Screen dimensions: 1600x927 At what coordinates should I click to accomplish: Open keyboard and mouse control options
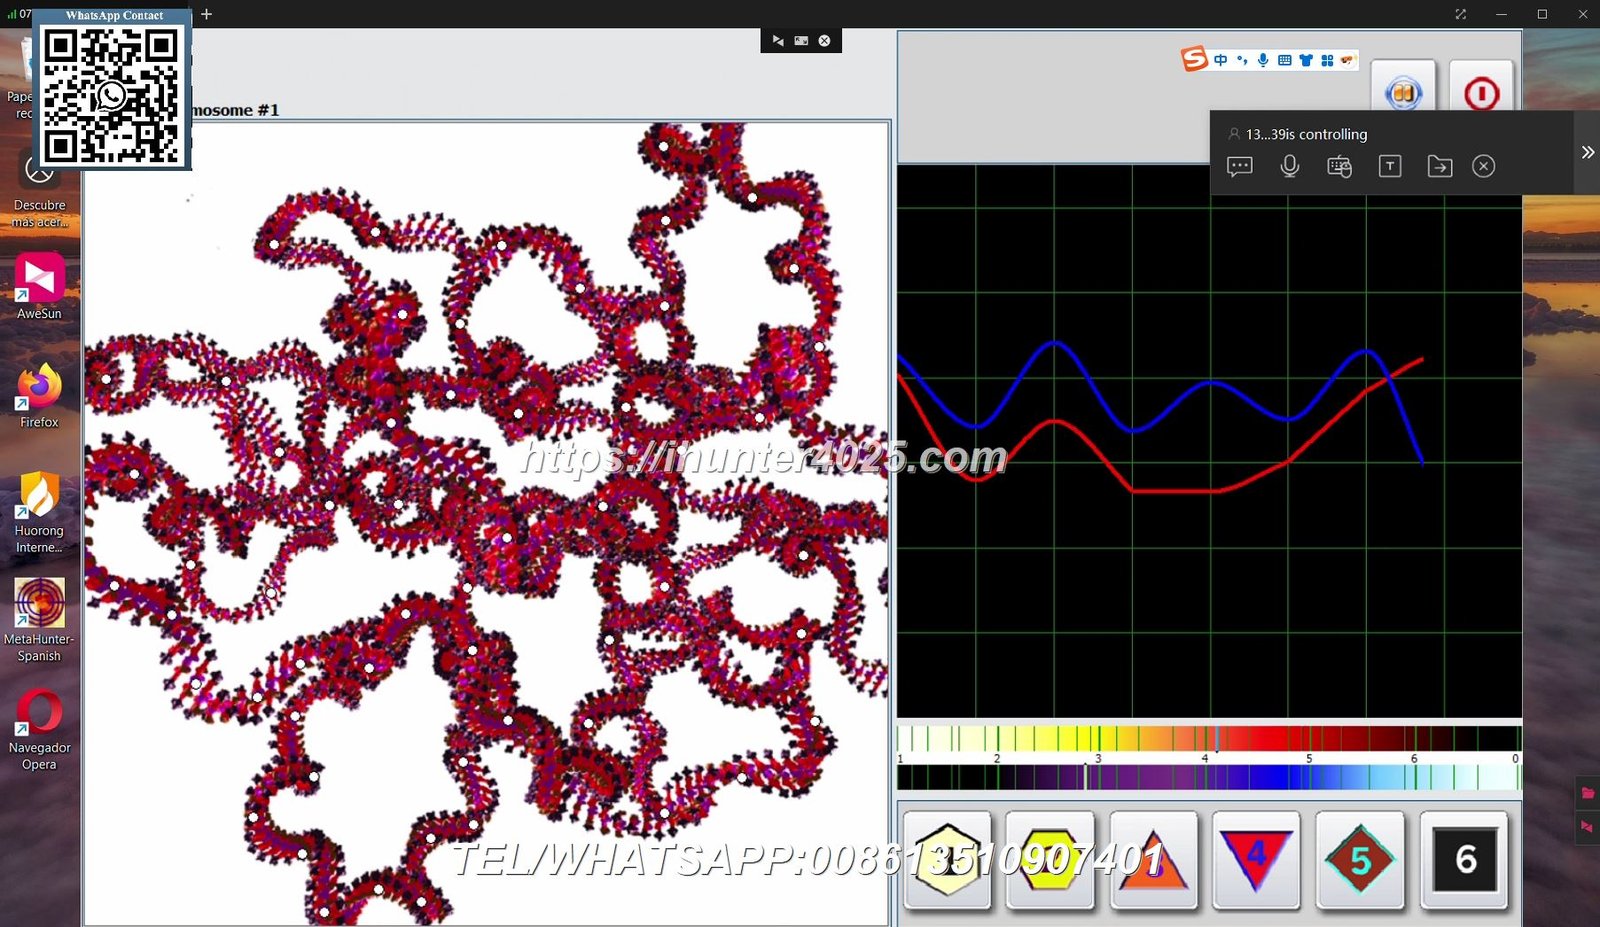(1338, 166)
